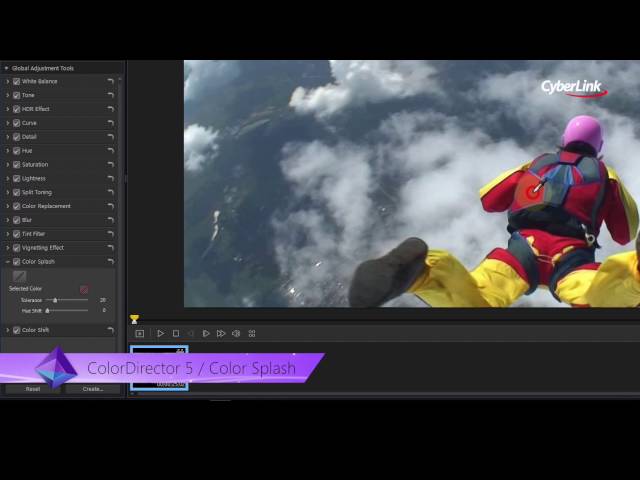Click the Detail adjustment label
Viewport: 640px width, 480px height.
29,137
